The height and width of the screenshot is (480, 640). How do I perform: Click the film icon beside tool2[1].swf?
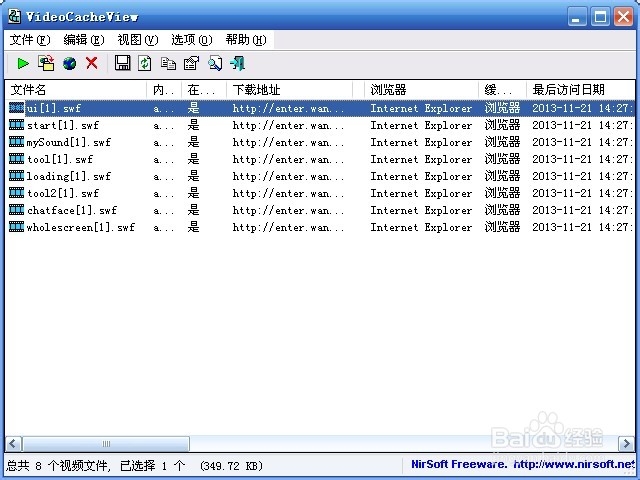(x=17, y=193)
